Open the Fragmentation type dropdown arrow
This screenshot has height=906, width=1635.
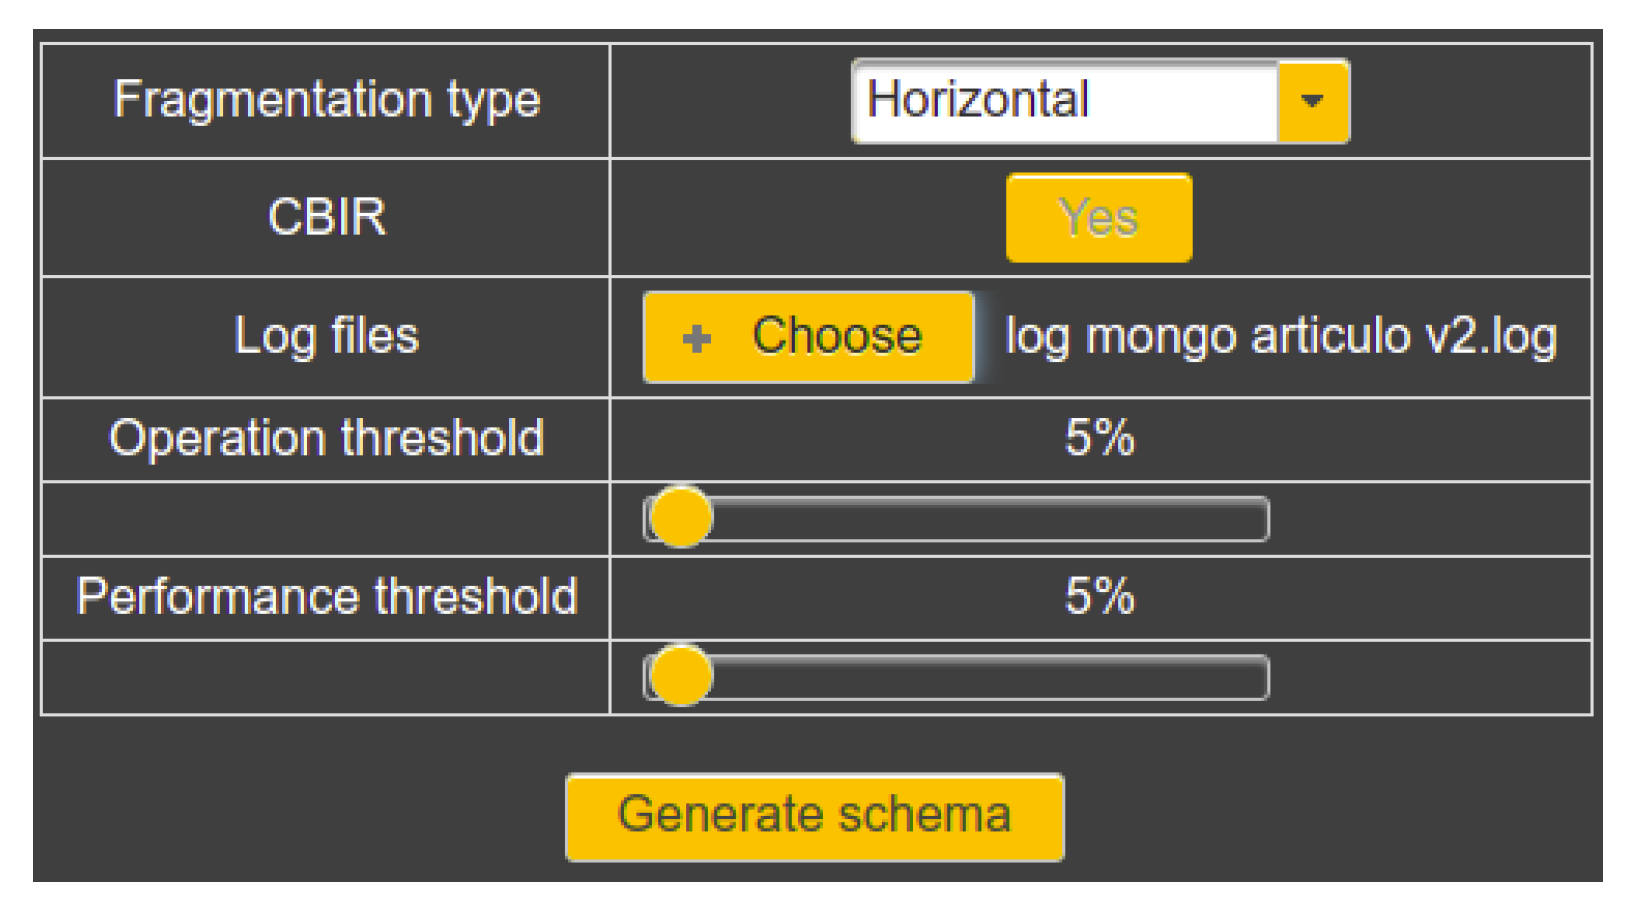click(x=1313, y=101)
